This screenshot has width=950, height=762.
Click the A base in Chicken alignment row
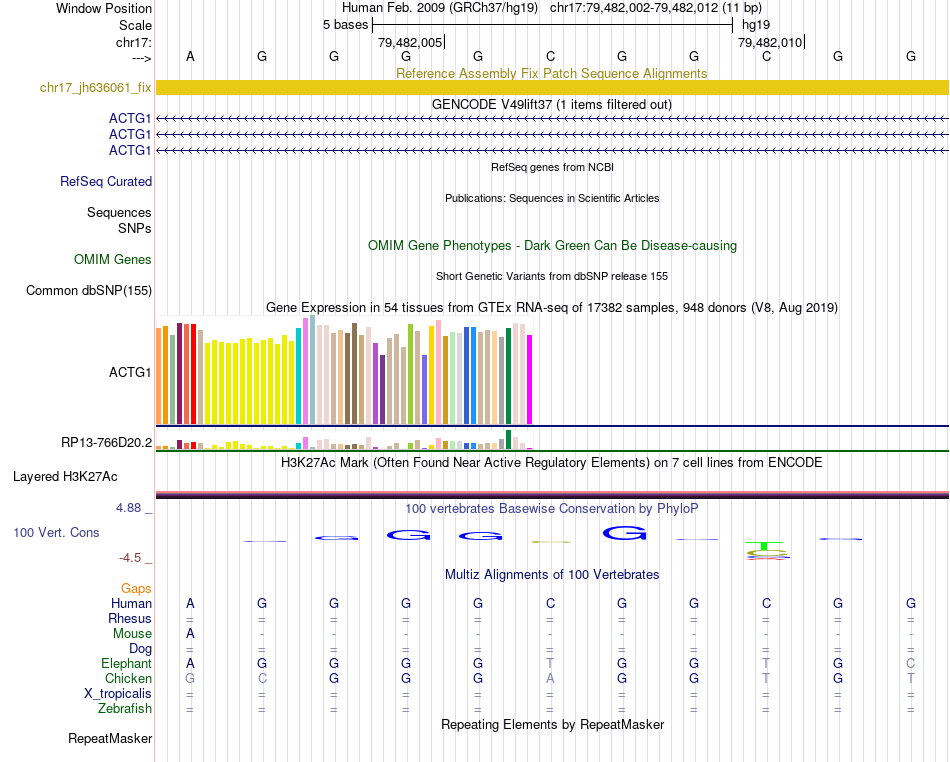[550, 678]
